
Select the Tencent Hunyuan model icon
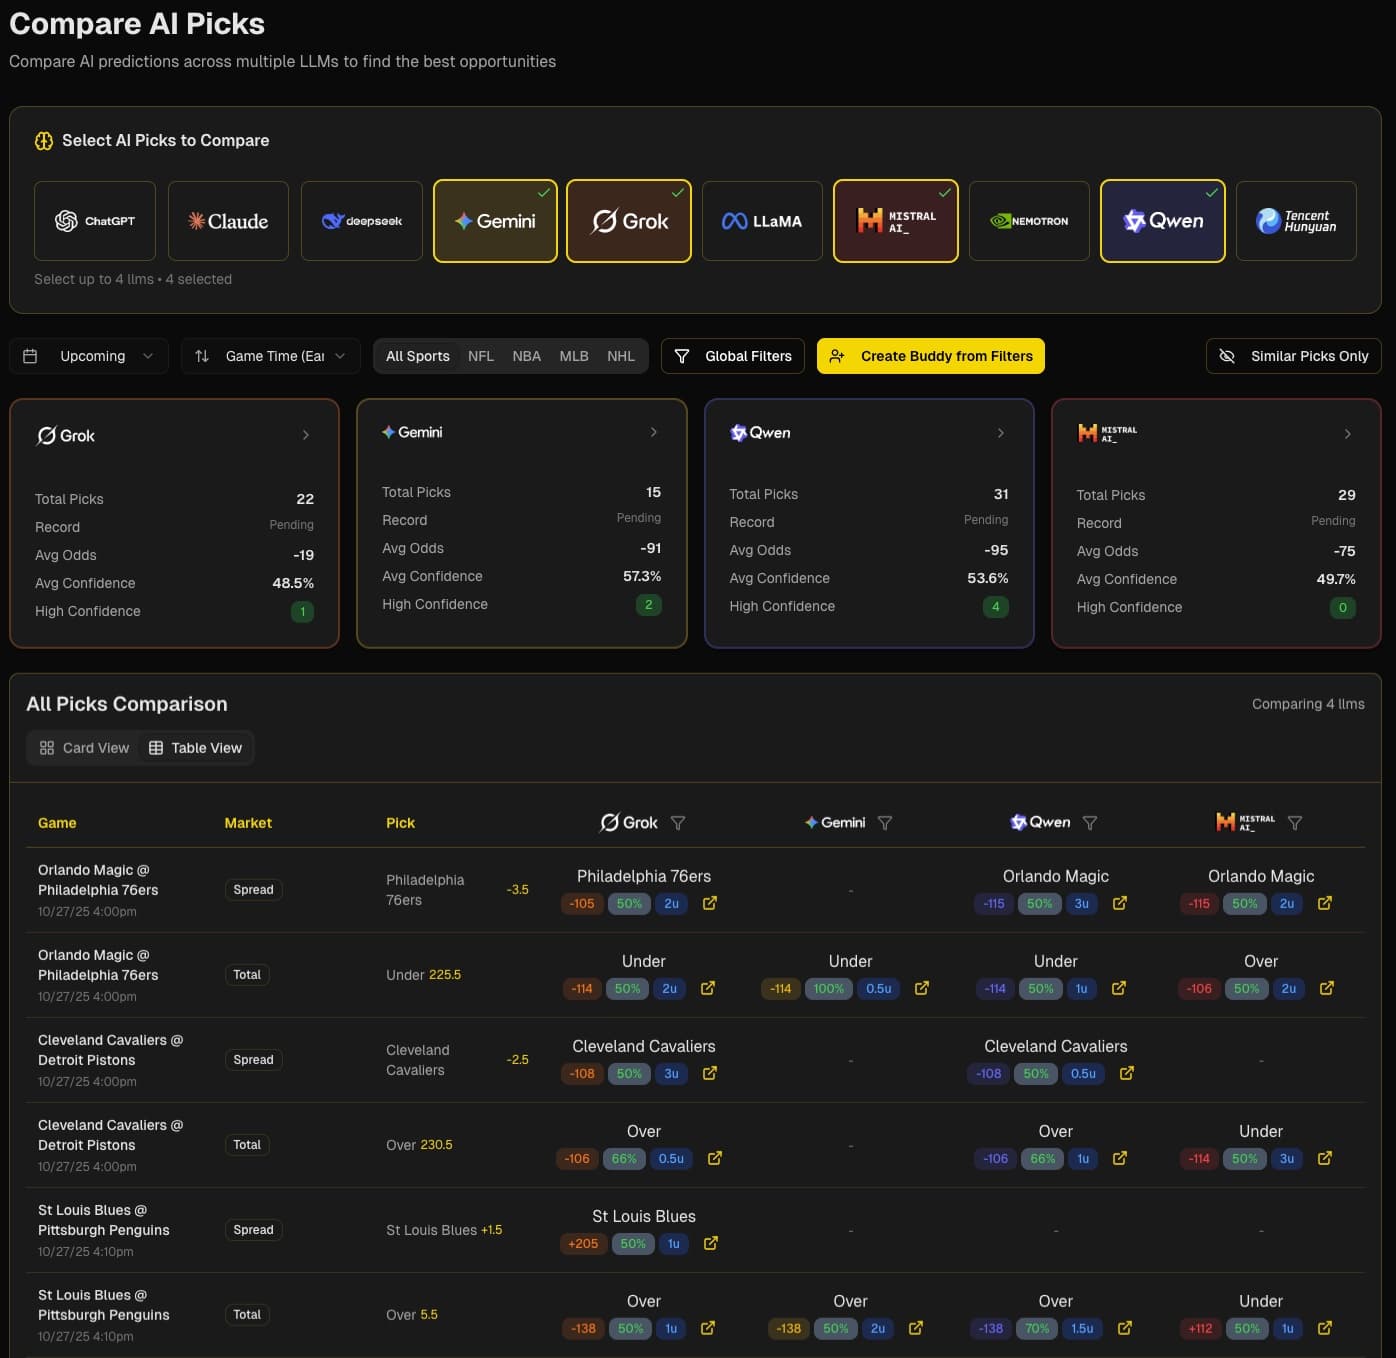[1296, 220]
